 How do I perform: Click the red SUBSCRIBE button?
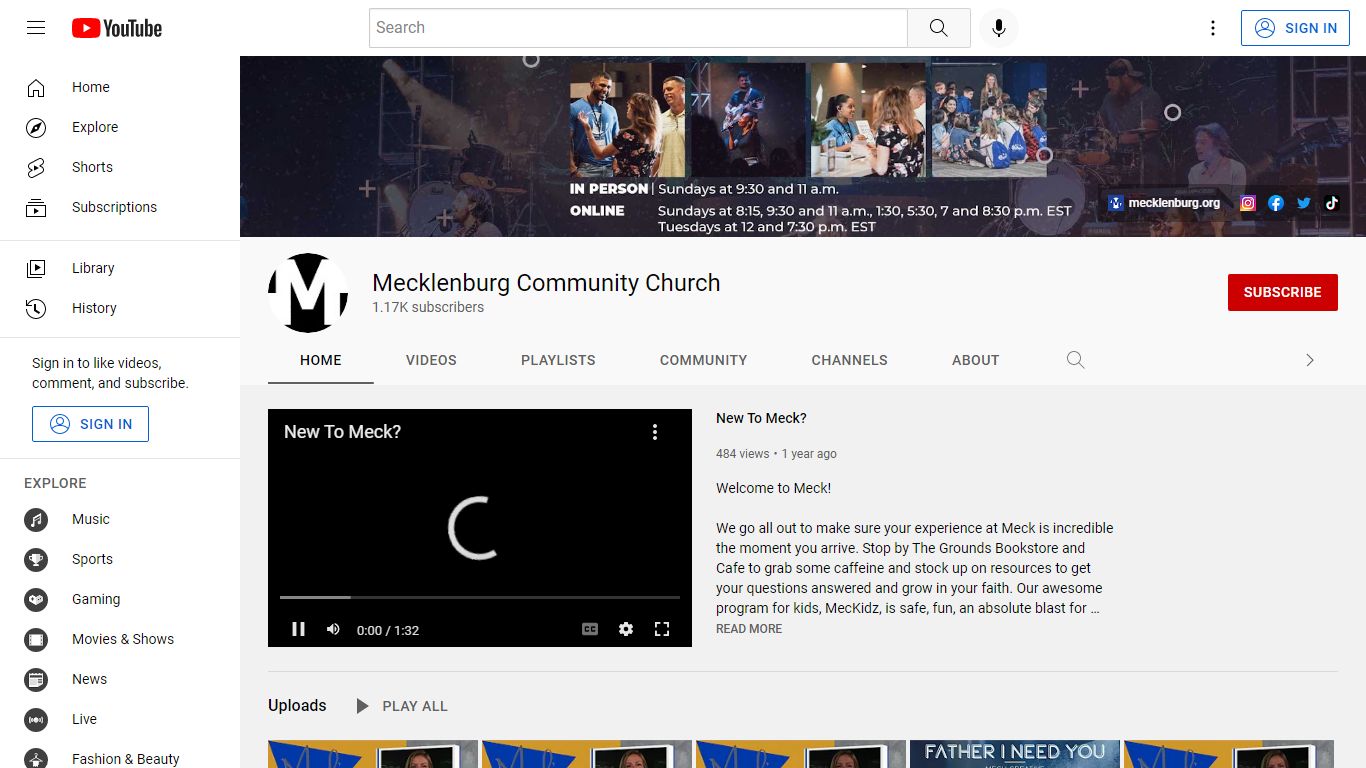[1283, 292]
